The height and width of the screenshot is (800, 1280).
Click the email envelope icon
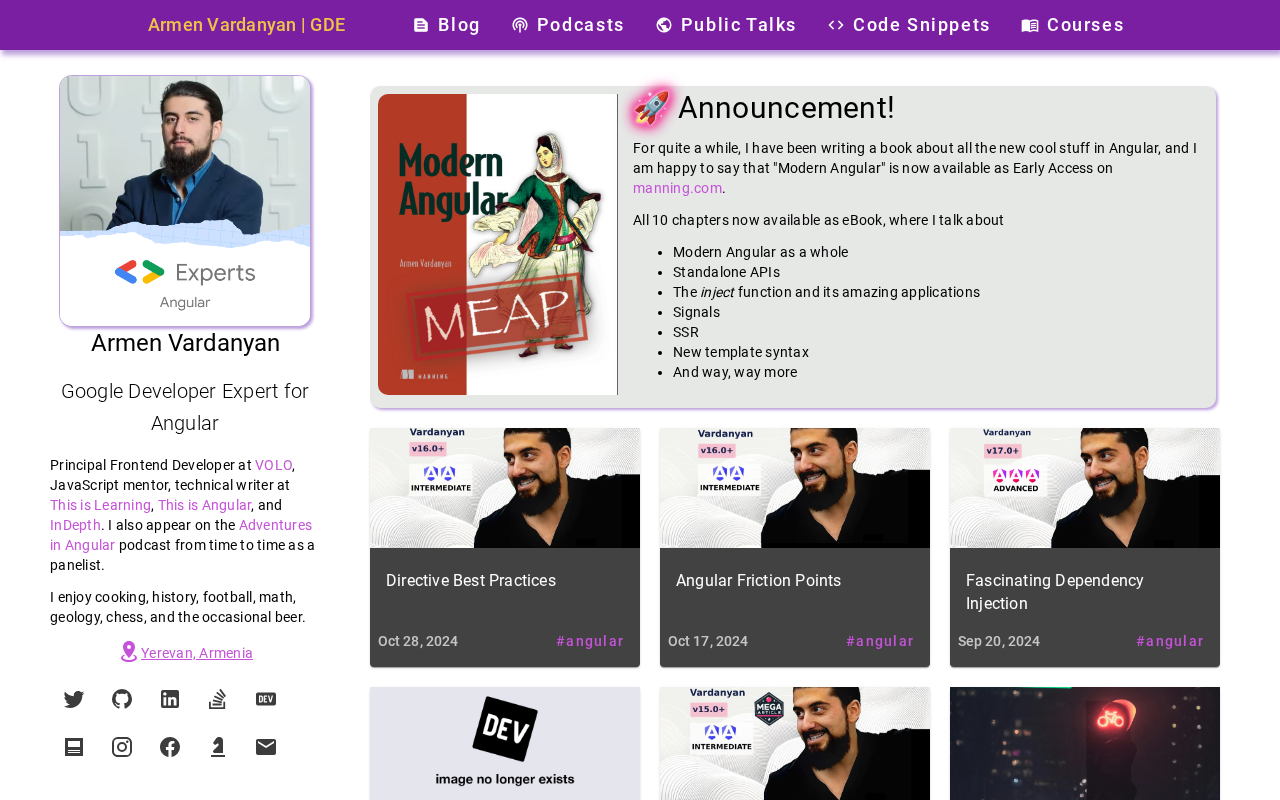pyautogui.click(x=266, y=747)
